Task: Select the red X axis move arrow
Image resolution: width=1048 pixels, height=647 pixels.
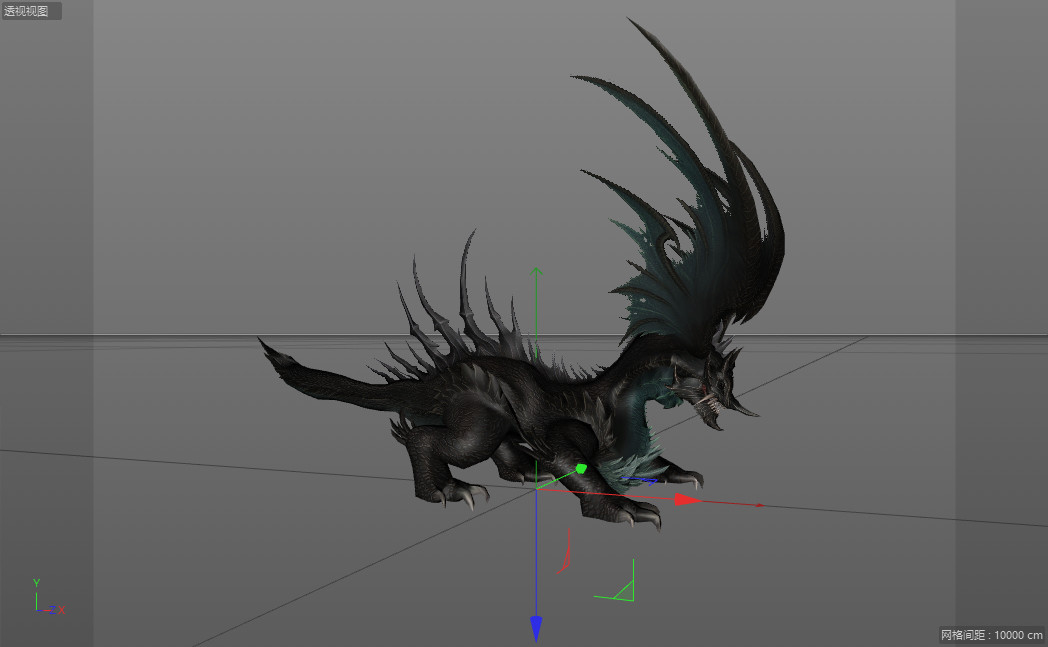Action: tap(685, 498)
